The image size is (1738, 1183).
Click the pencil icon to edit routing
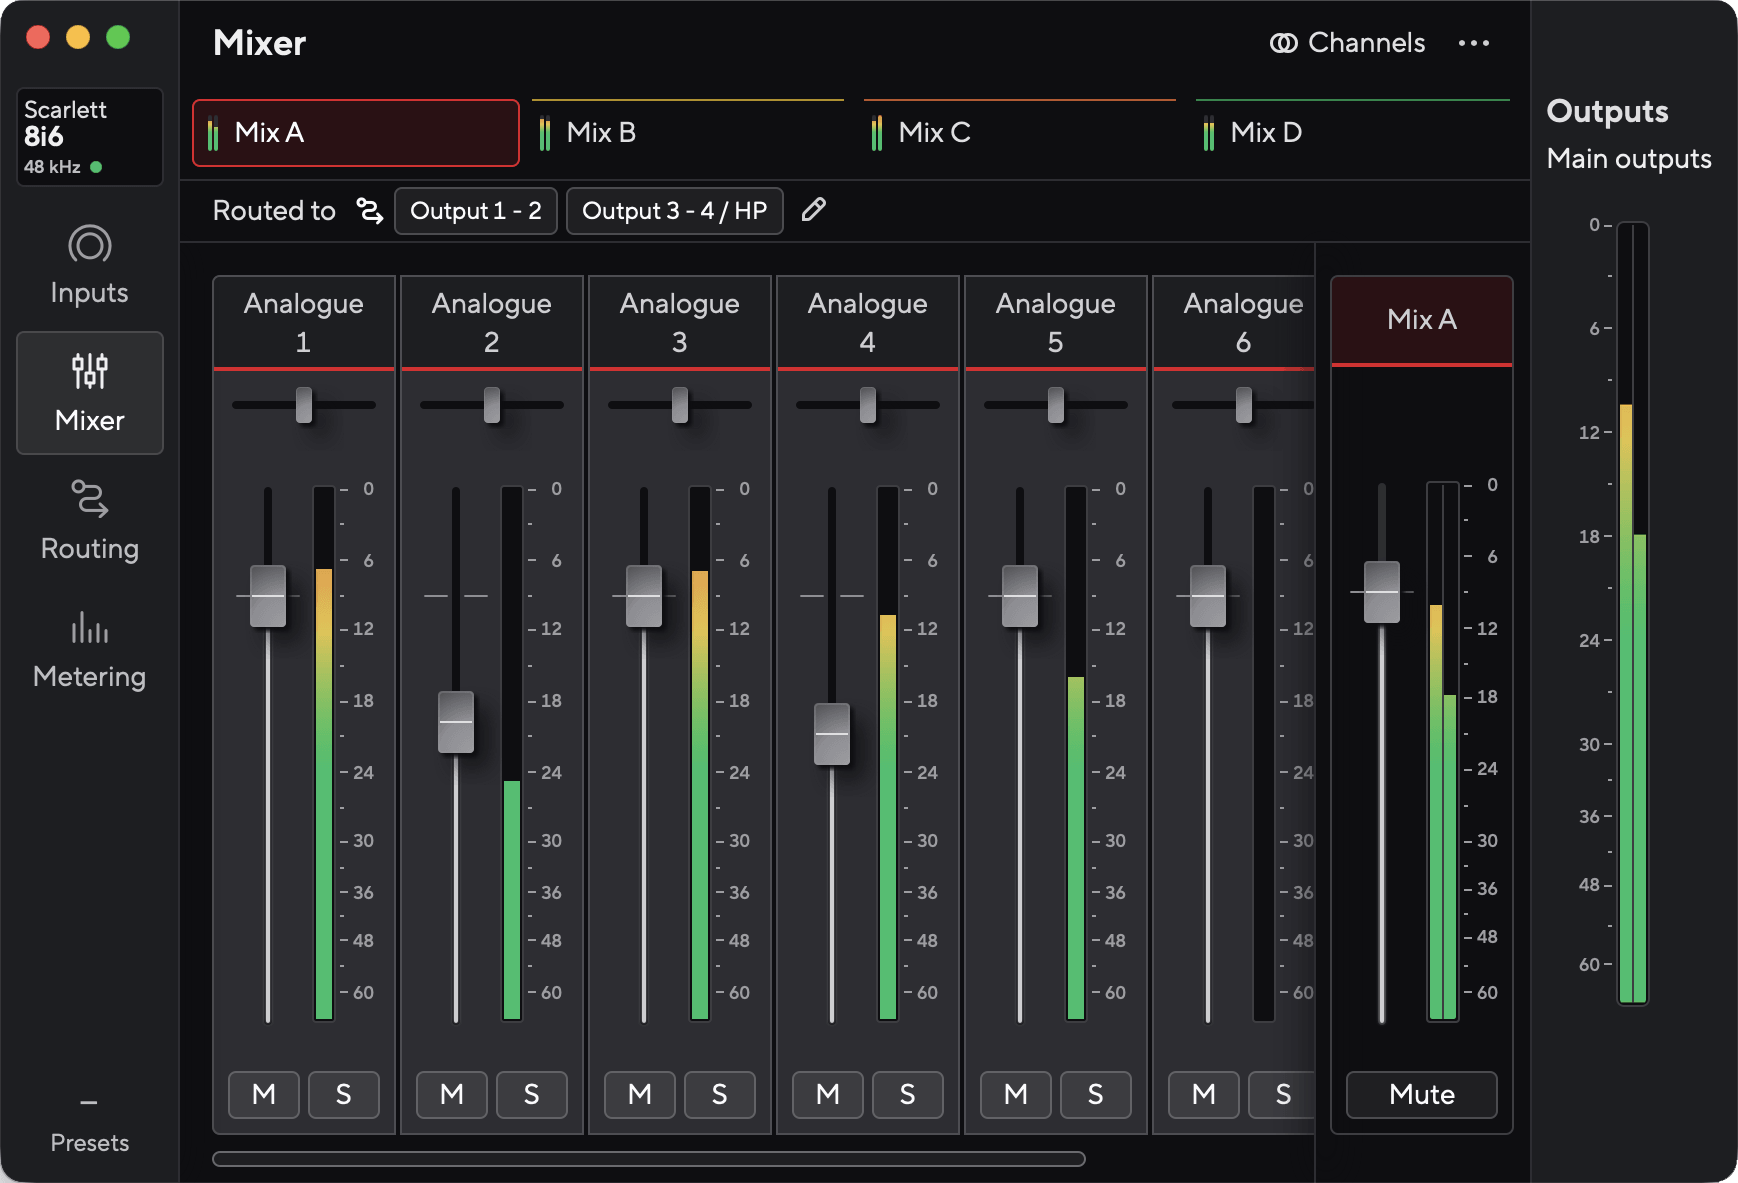pyautogui.click(x=814, y=210)
